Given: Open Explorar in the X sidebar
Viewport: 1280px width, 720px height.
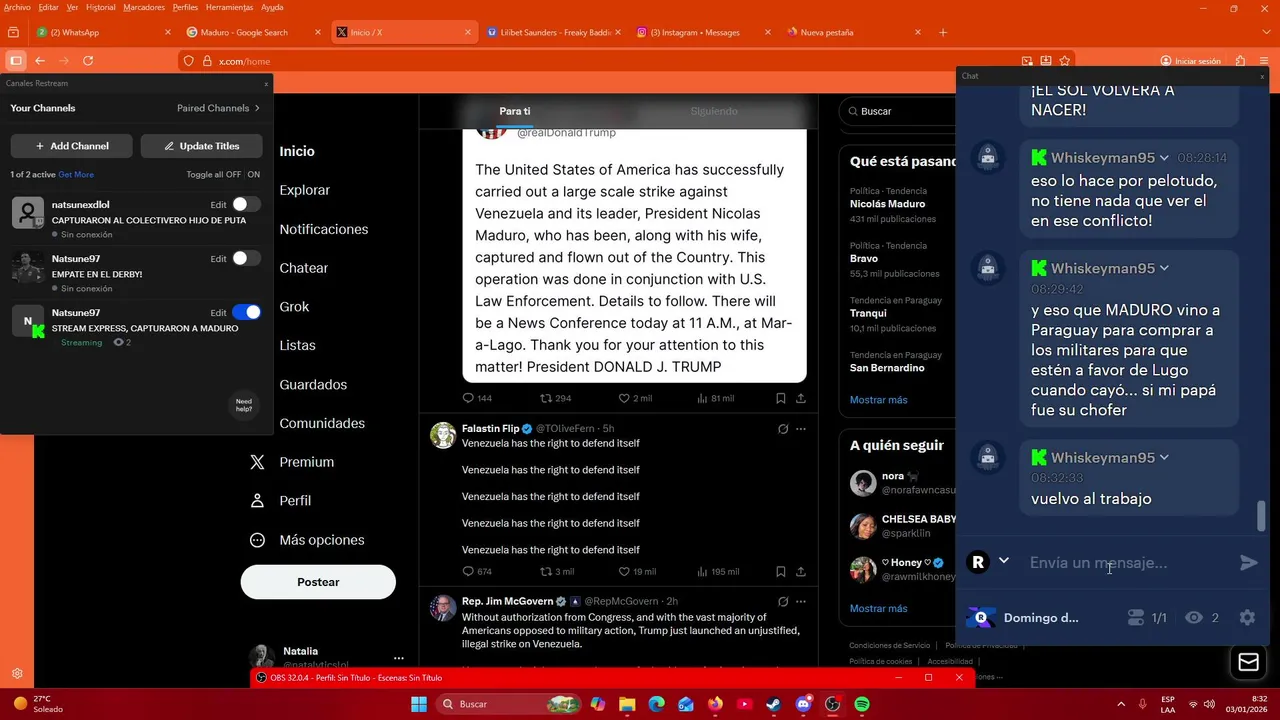Looking at the screenshot, I should [x=304, y=190].
